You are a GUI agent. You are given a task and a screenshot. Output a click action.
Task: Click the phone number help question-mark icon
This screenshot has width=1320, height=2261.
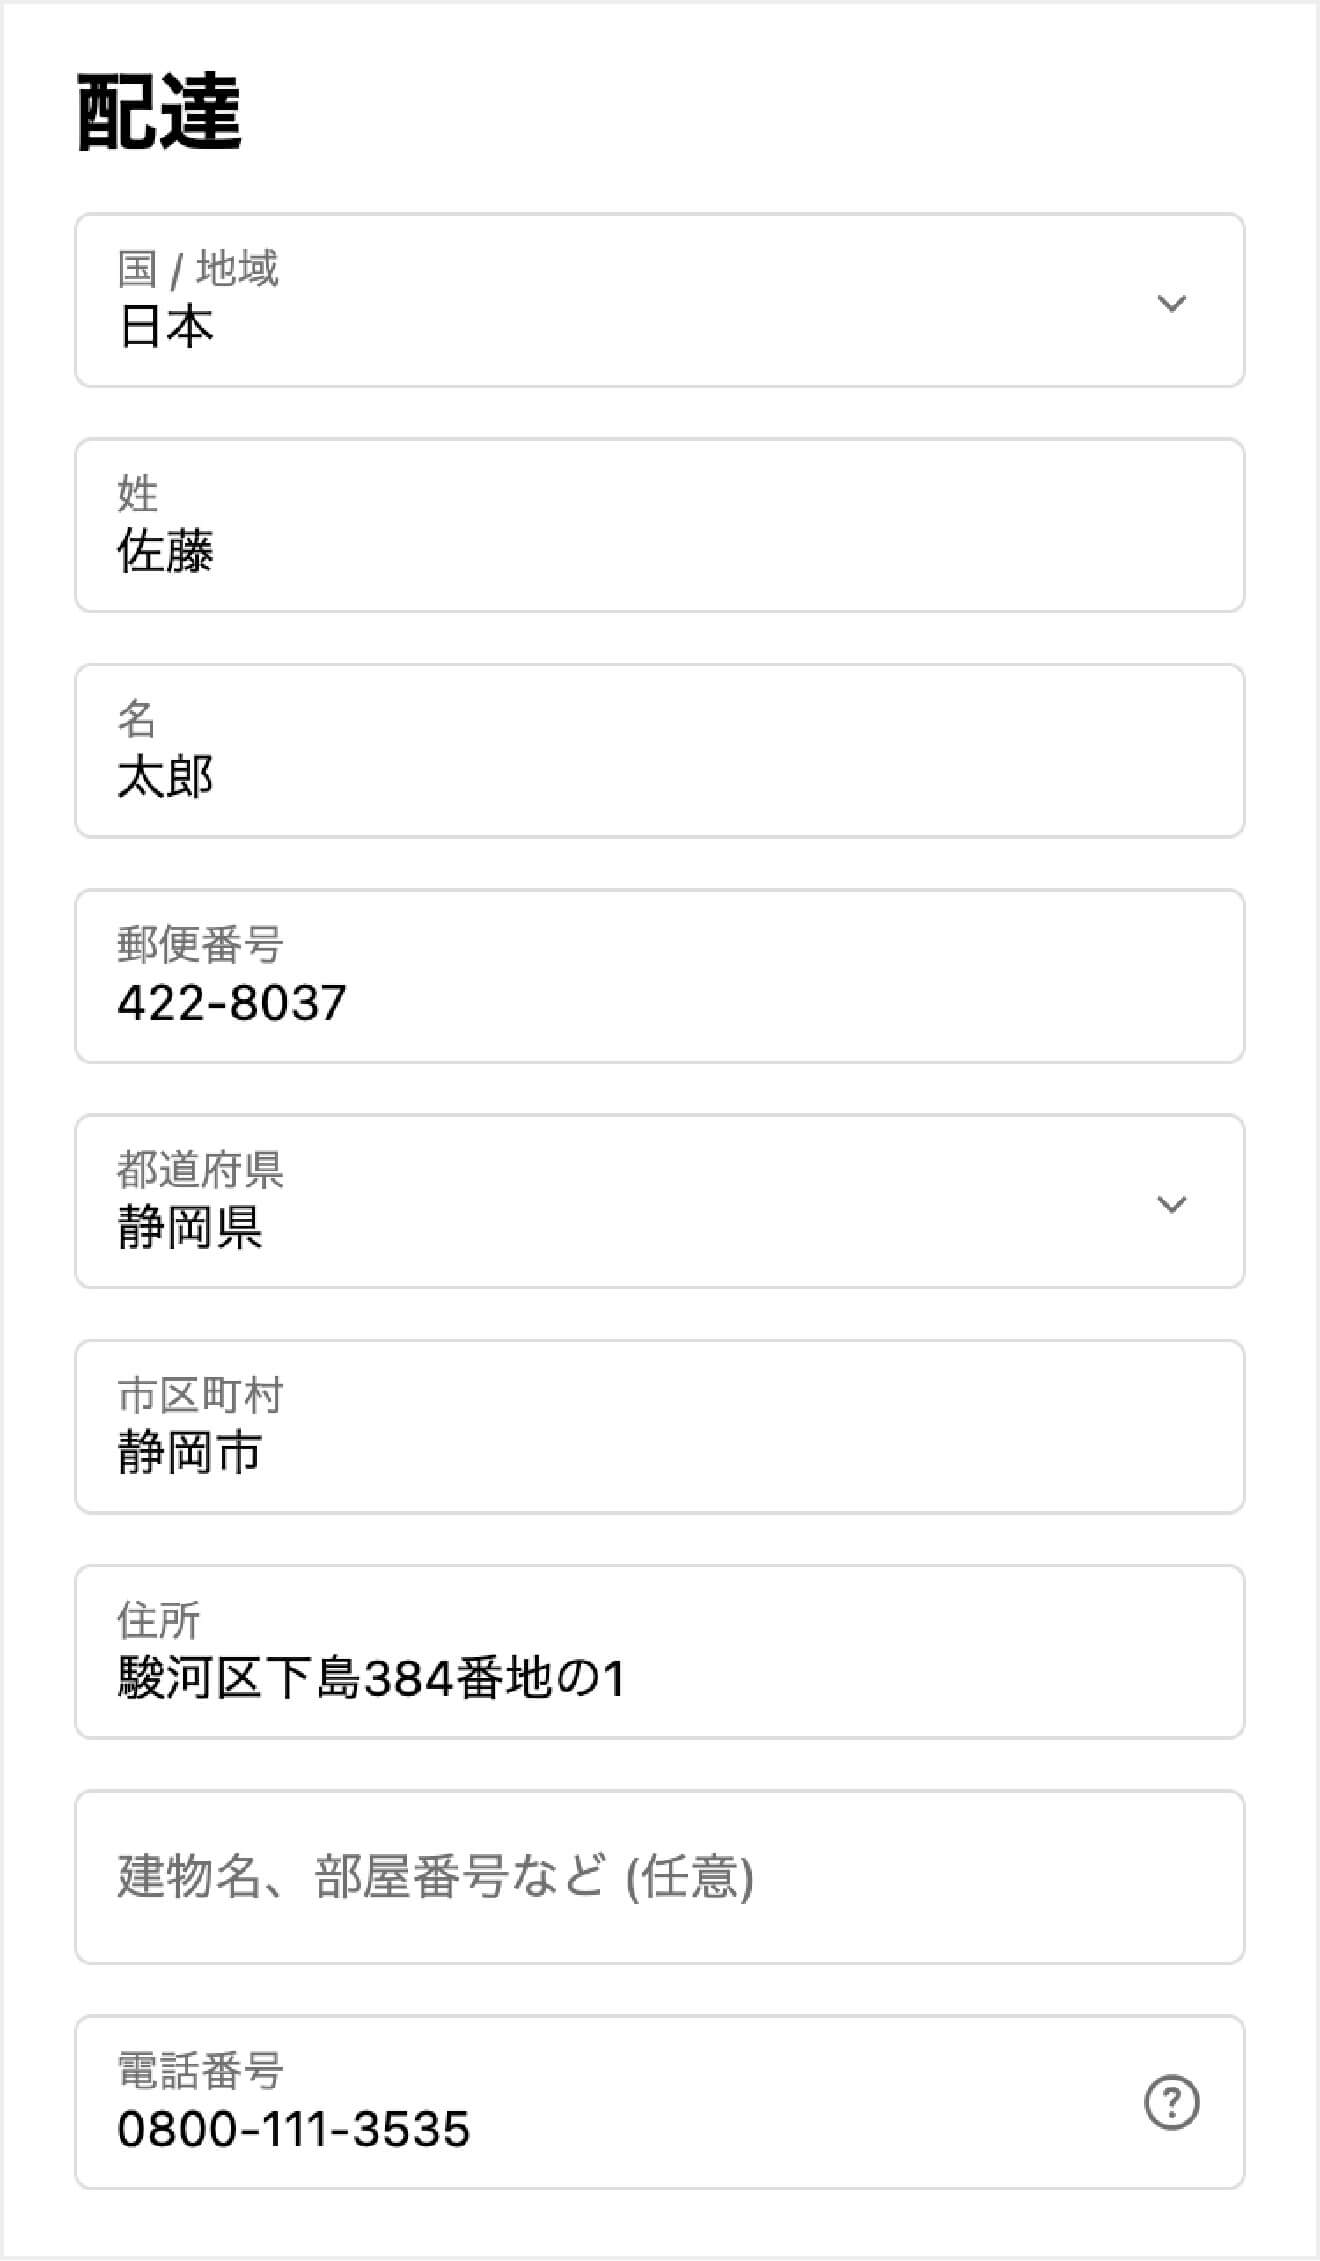click(x=1171, y=2102)
